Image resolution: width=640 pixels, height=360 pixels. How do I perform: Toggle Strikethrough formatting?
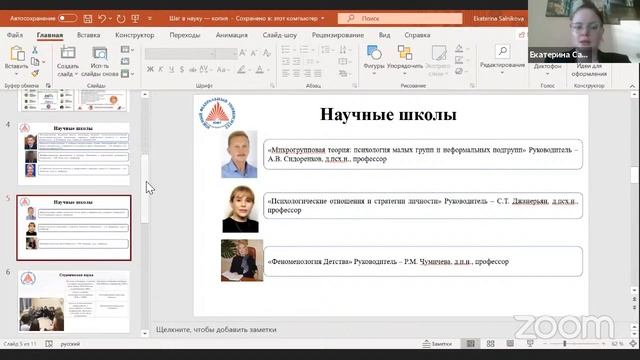pos(193,69)
